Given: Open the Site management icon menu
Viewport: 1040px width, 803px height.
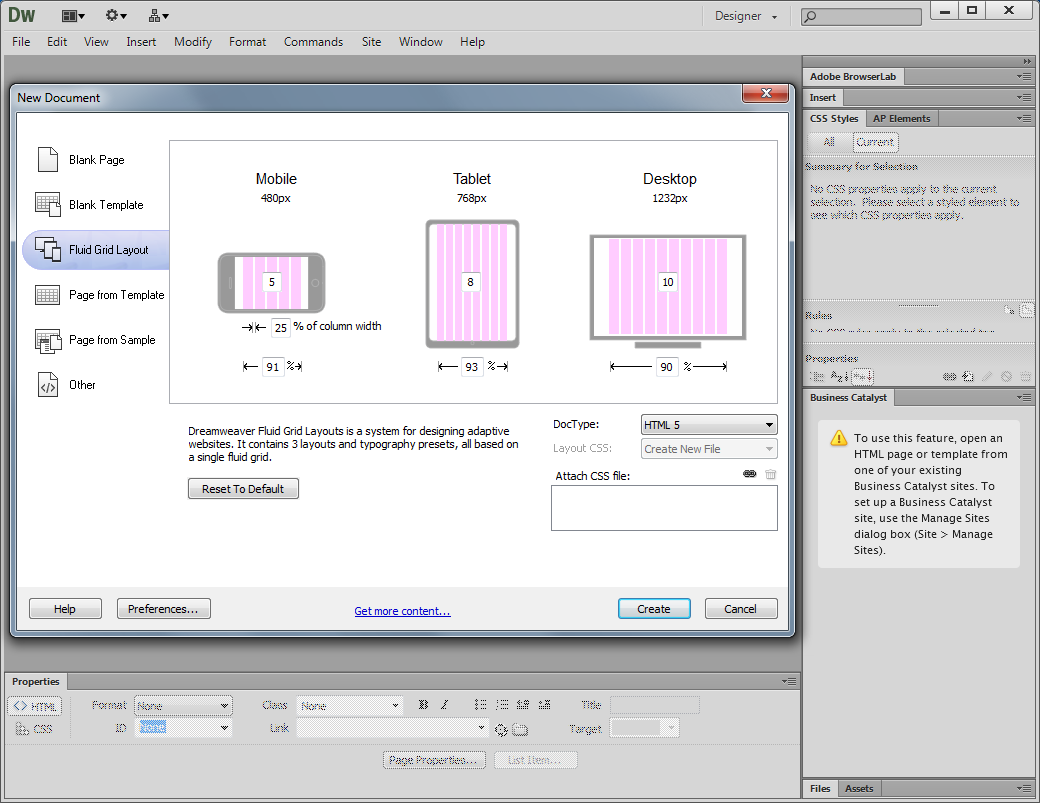Looking at the screenshot, I should coord(159,16).
